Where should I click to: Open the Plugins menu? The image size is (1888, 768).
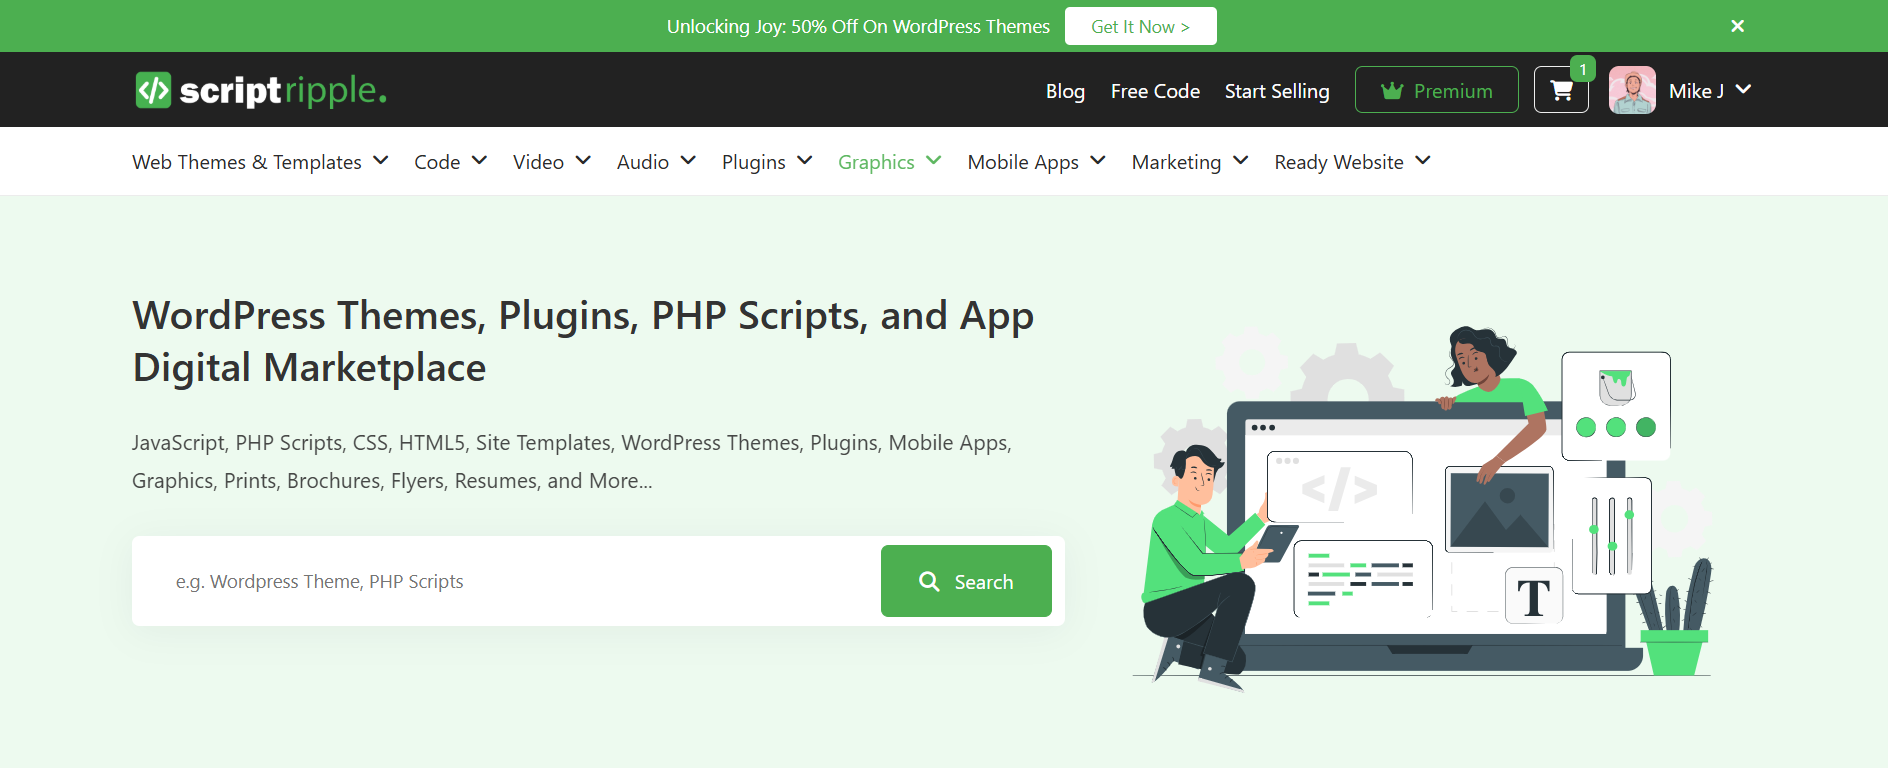[754, 162]
